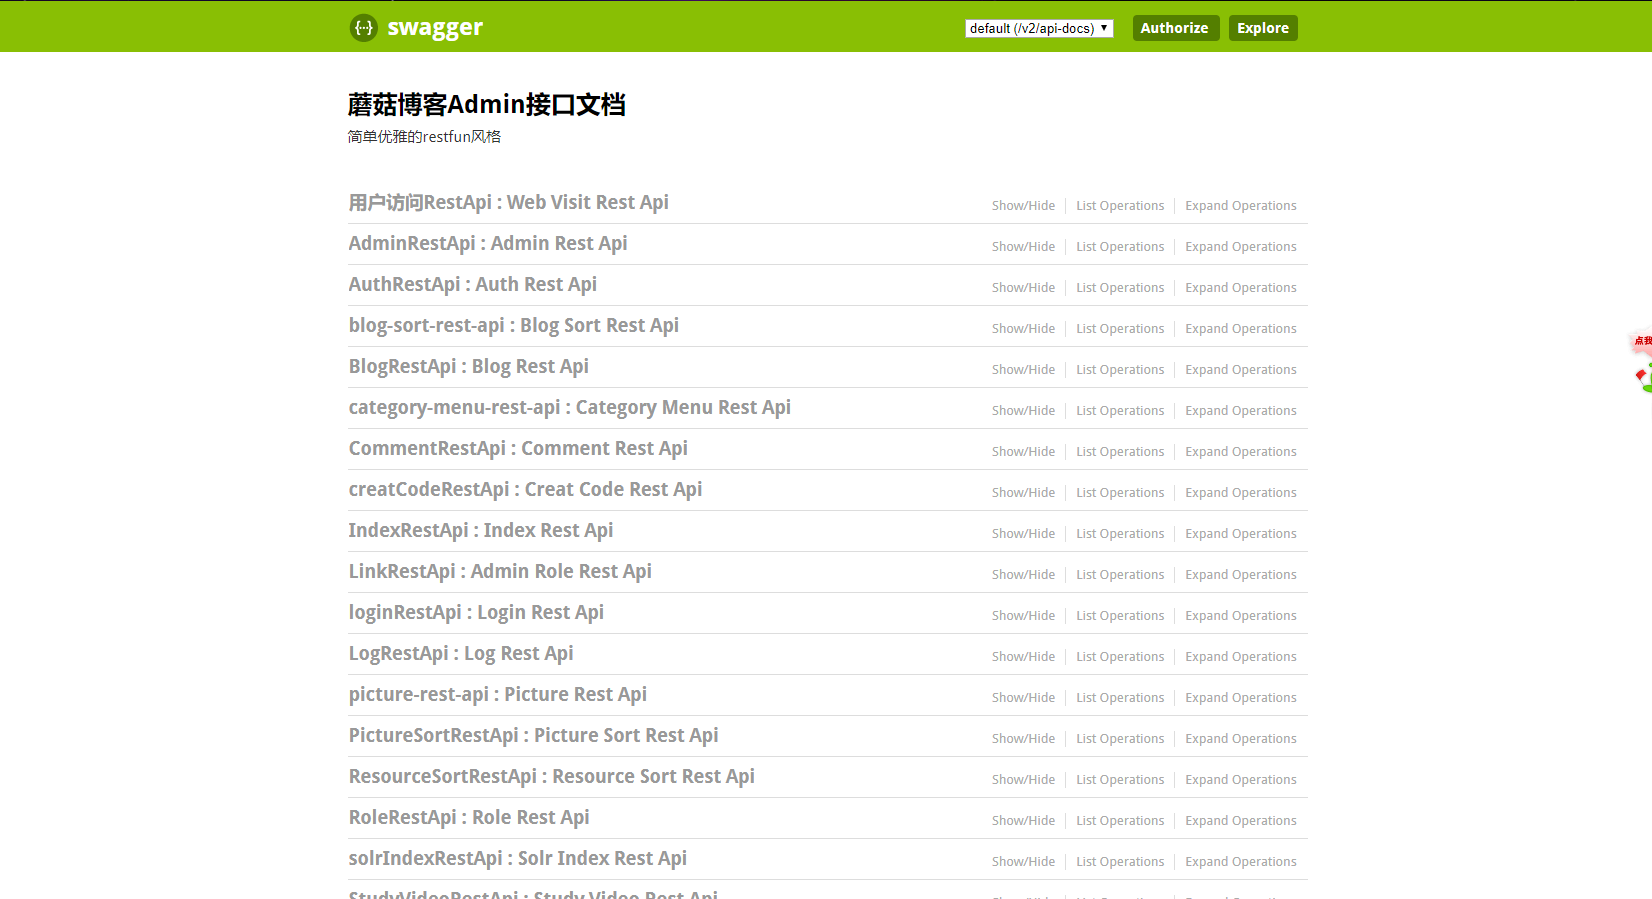Open the ResourceSortRestApi section heading

(x=551, y=777)
